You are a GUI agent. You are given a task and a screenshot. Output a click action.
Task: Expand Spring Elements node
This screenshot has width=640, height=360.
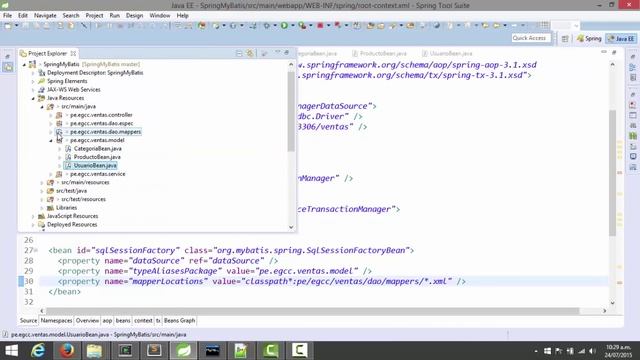click(x=33, y=81)
